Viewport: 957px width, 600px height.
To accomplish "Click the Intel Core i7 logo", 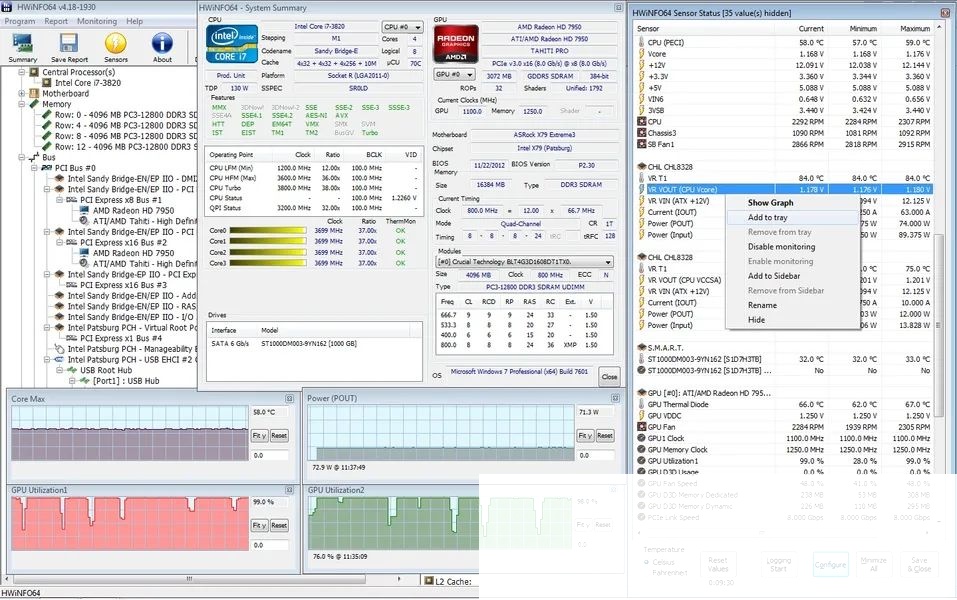I will pos(231,44).
